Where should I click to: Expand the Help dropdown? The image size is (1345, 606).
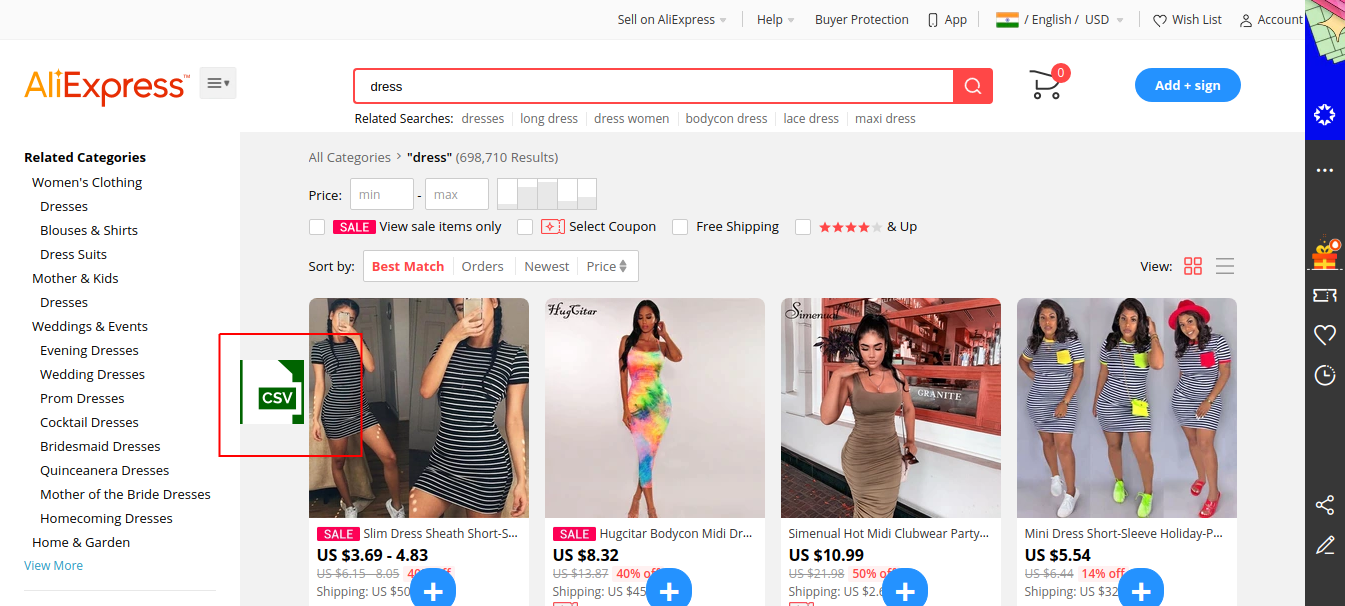tap(776, 20)
